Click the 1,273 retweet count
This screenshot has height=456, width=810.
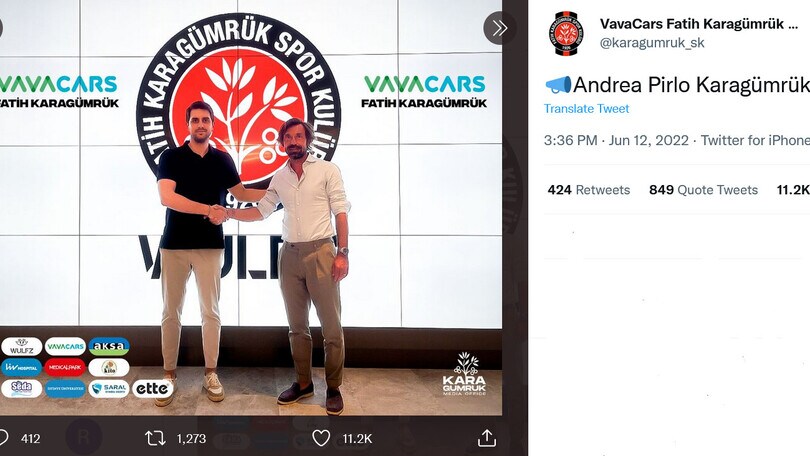[191, 439]
